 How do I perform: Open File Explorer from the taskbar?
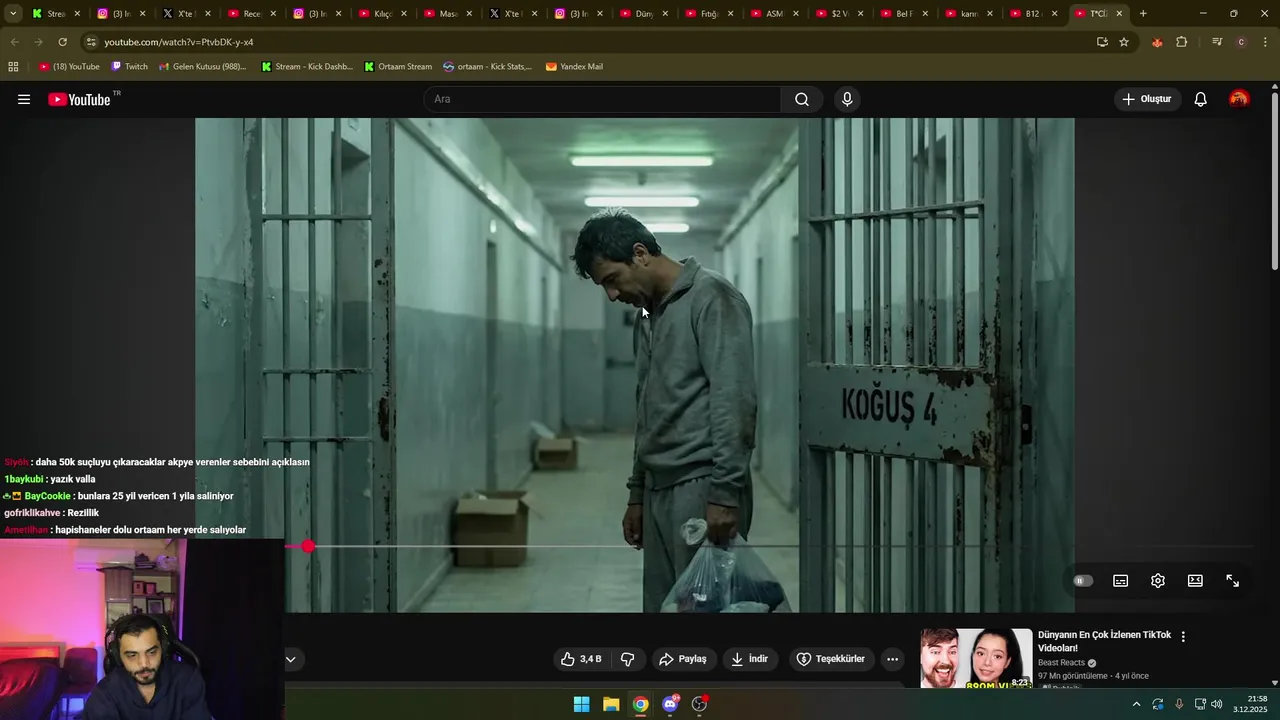tap(611, 704)
